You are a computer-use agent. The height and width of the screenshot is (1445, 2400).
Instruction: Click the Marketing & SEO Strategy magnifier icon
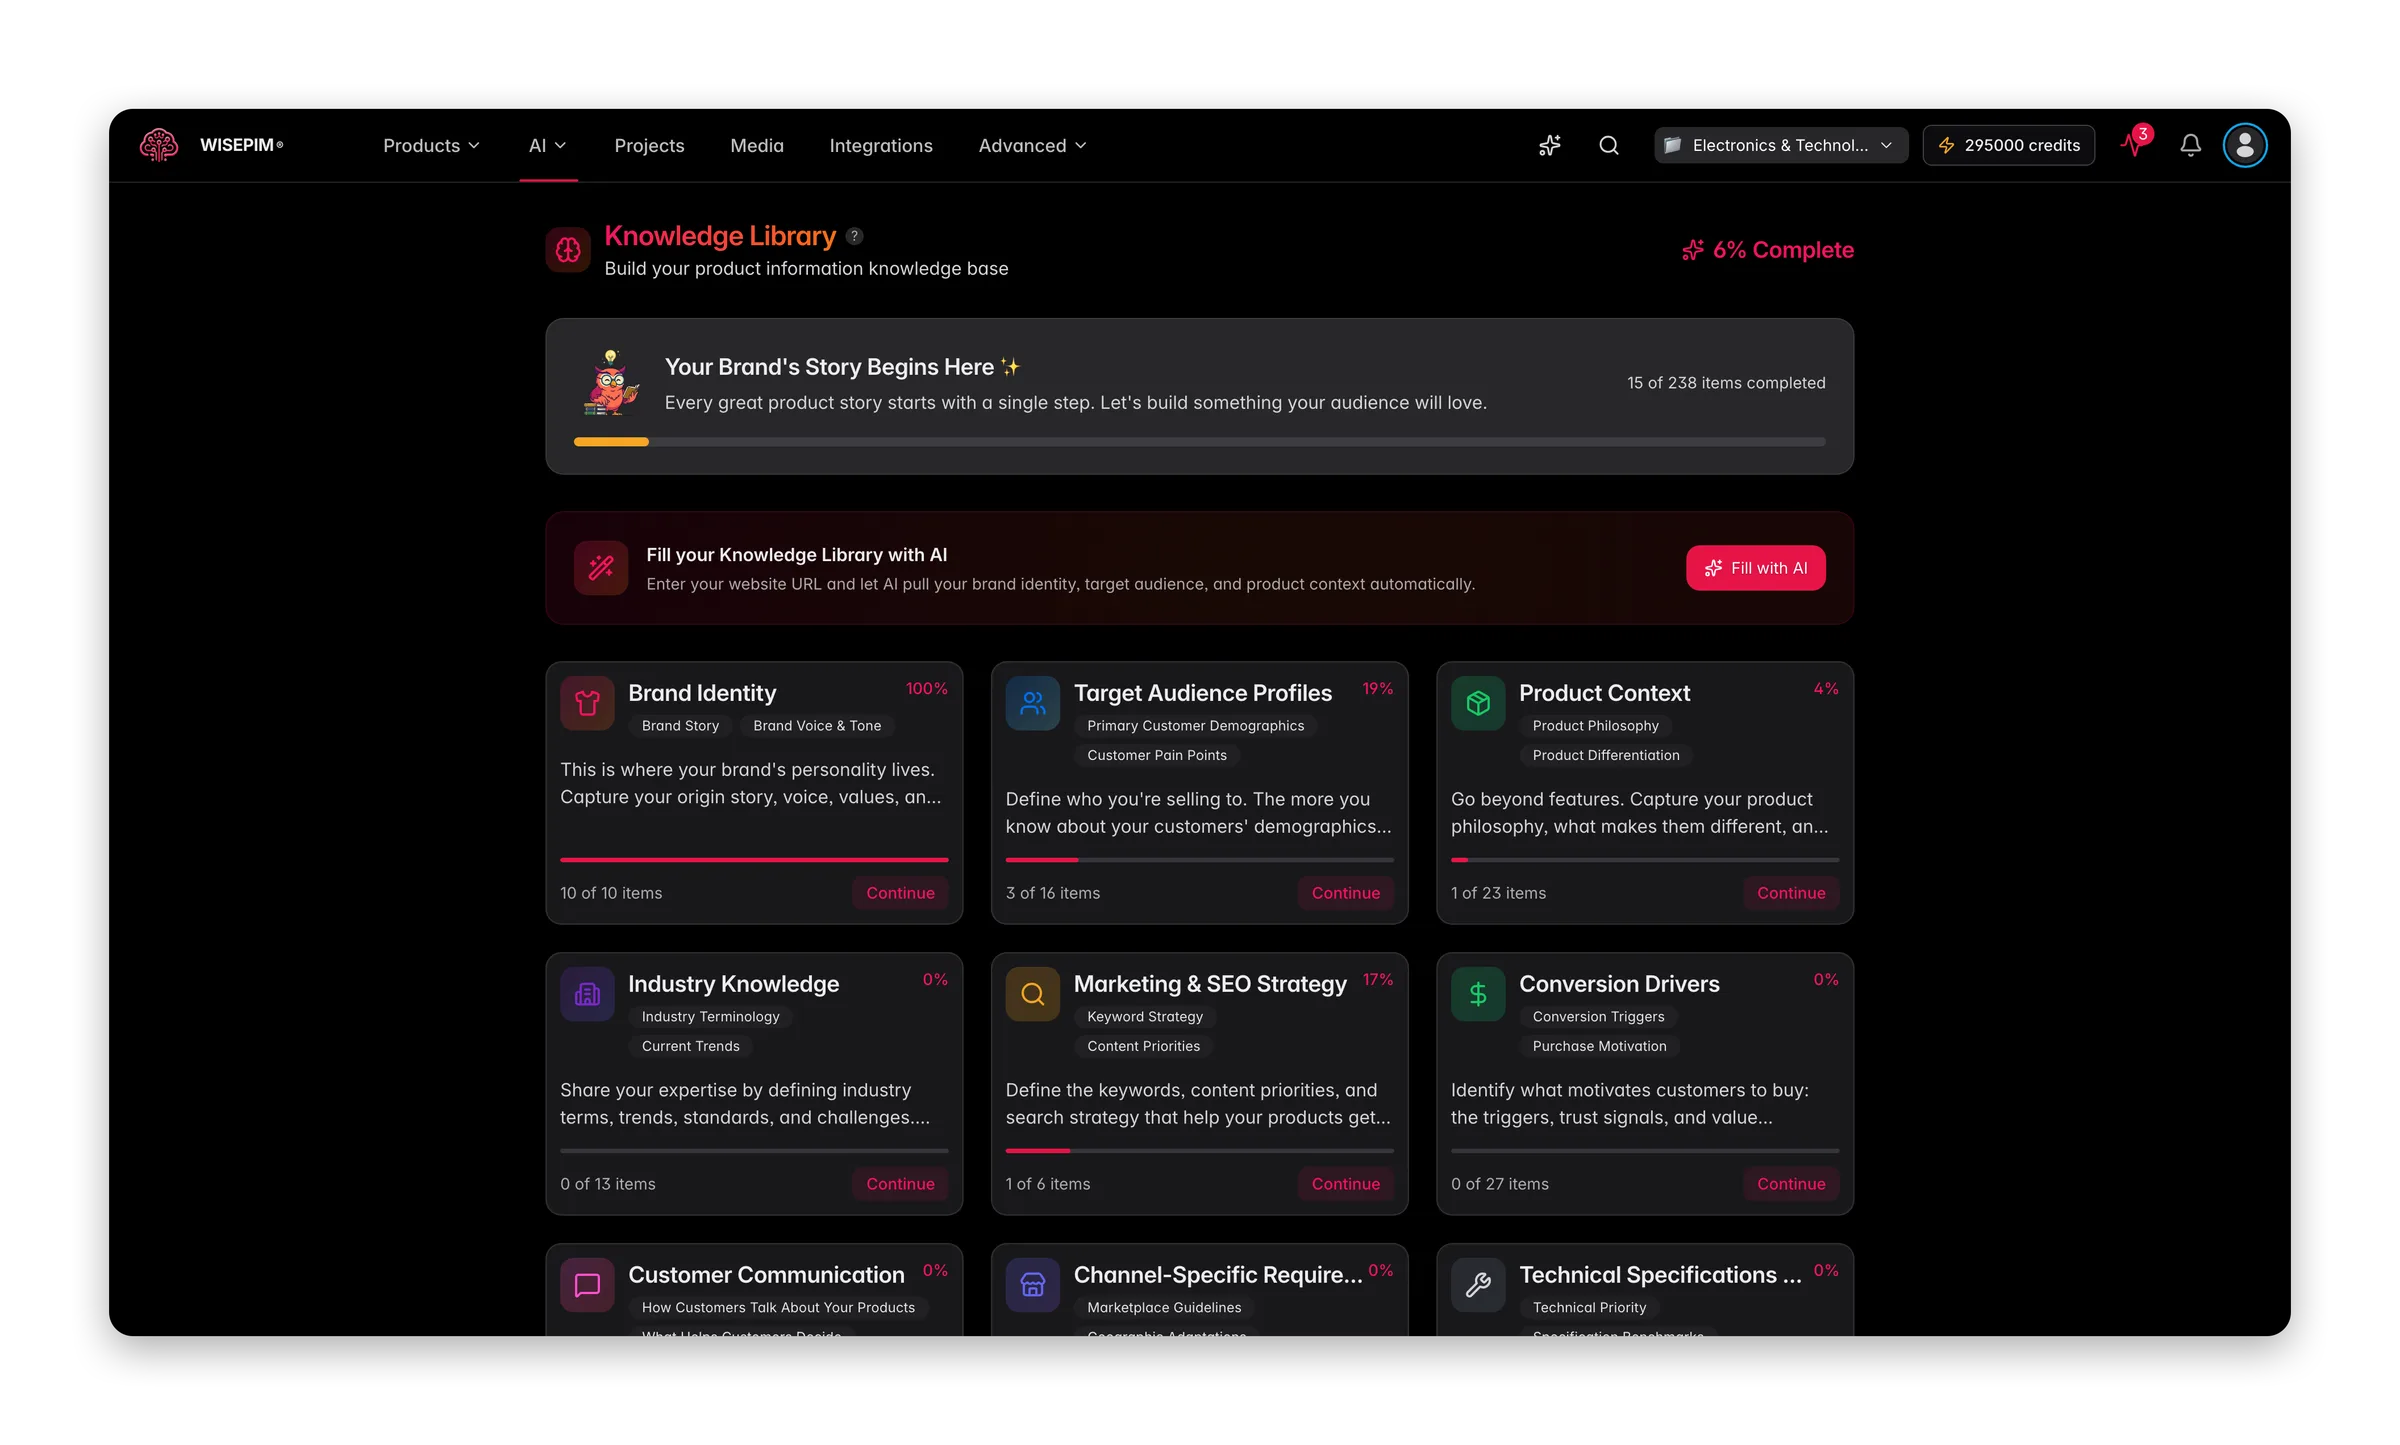click(1033, 994)
